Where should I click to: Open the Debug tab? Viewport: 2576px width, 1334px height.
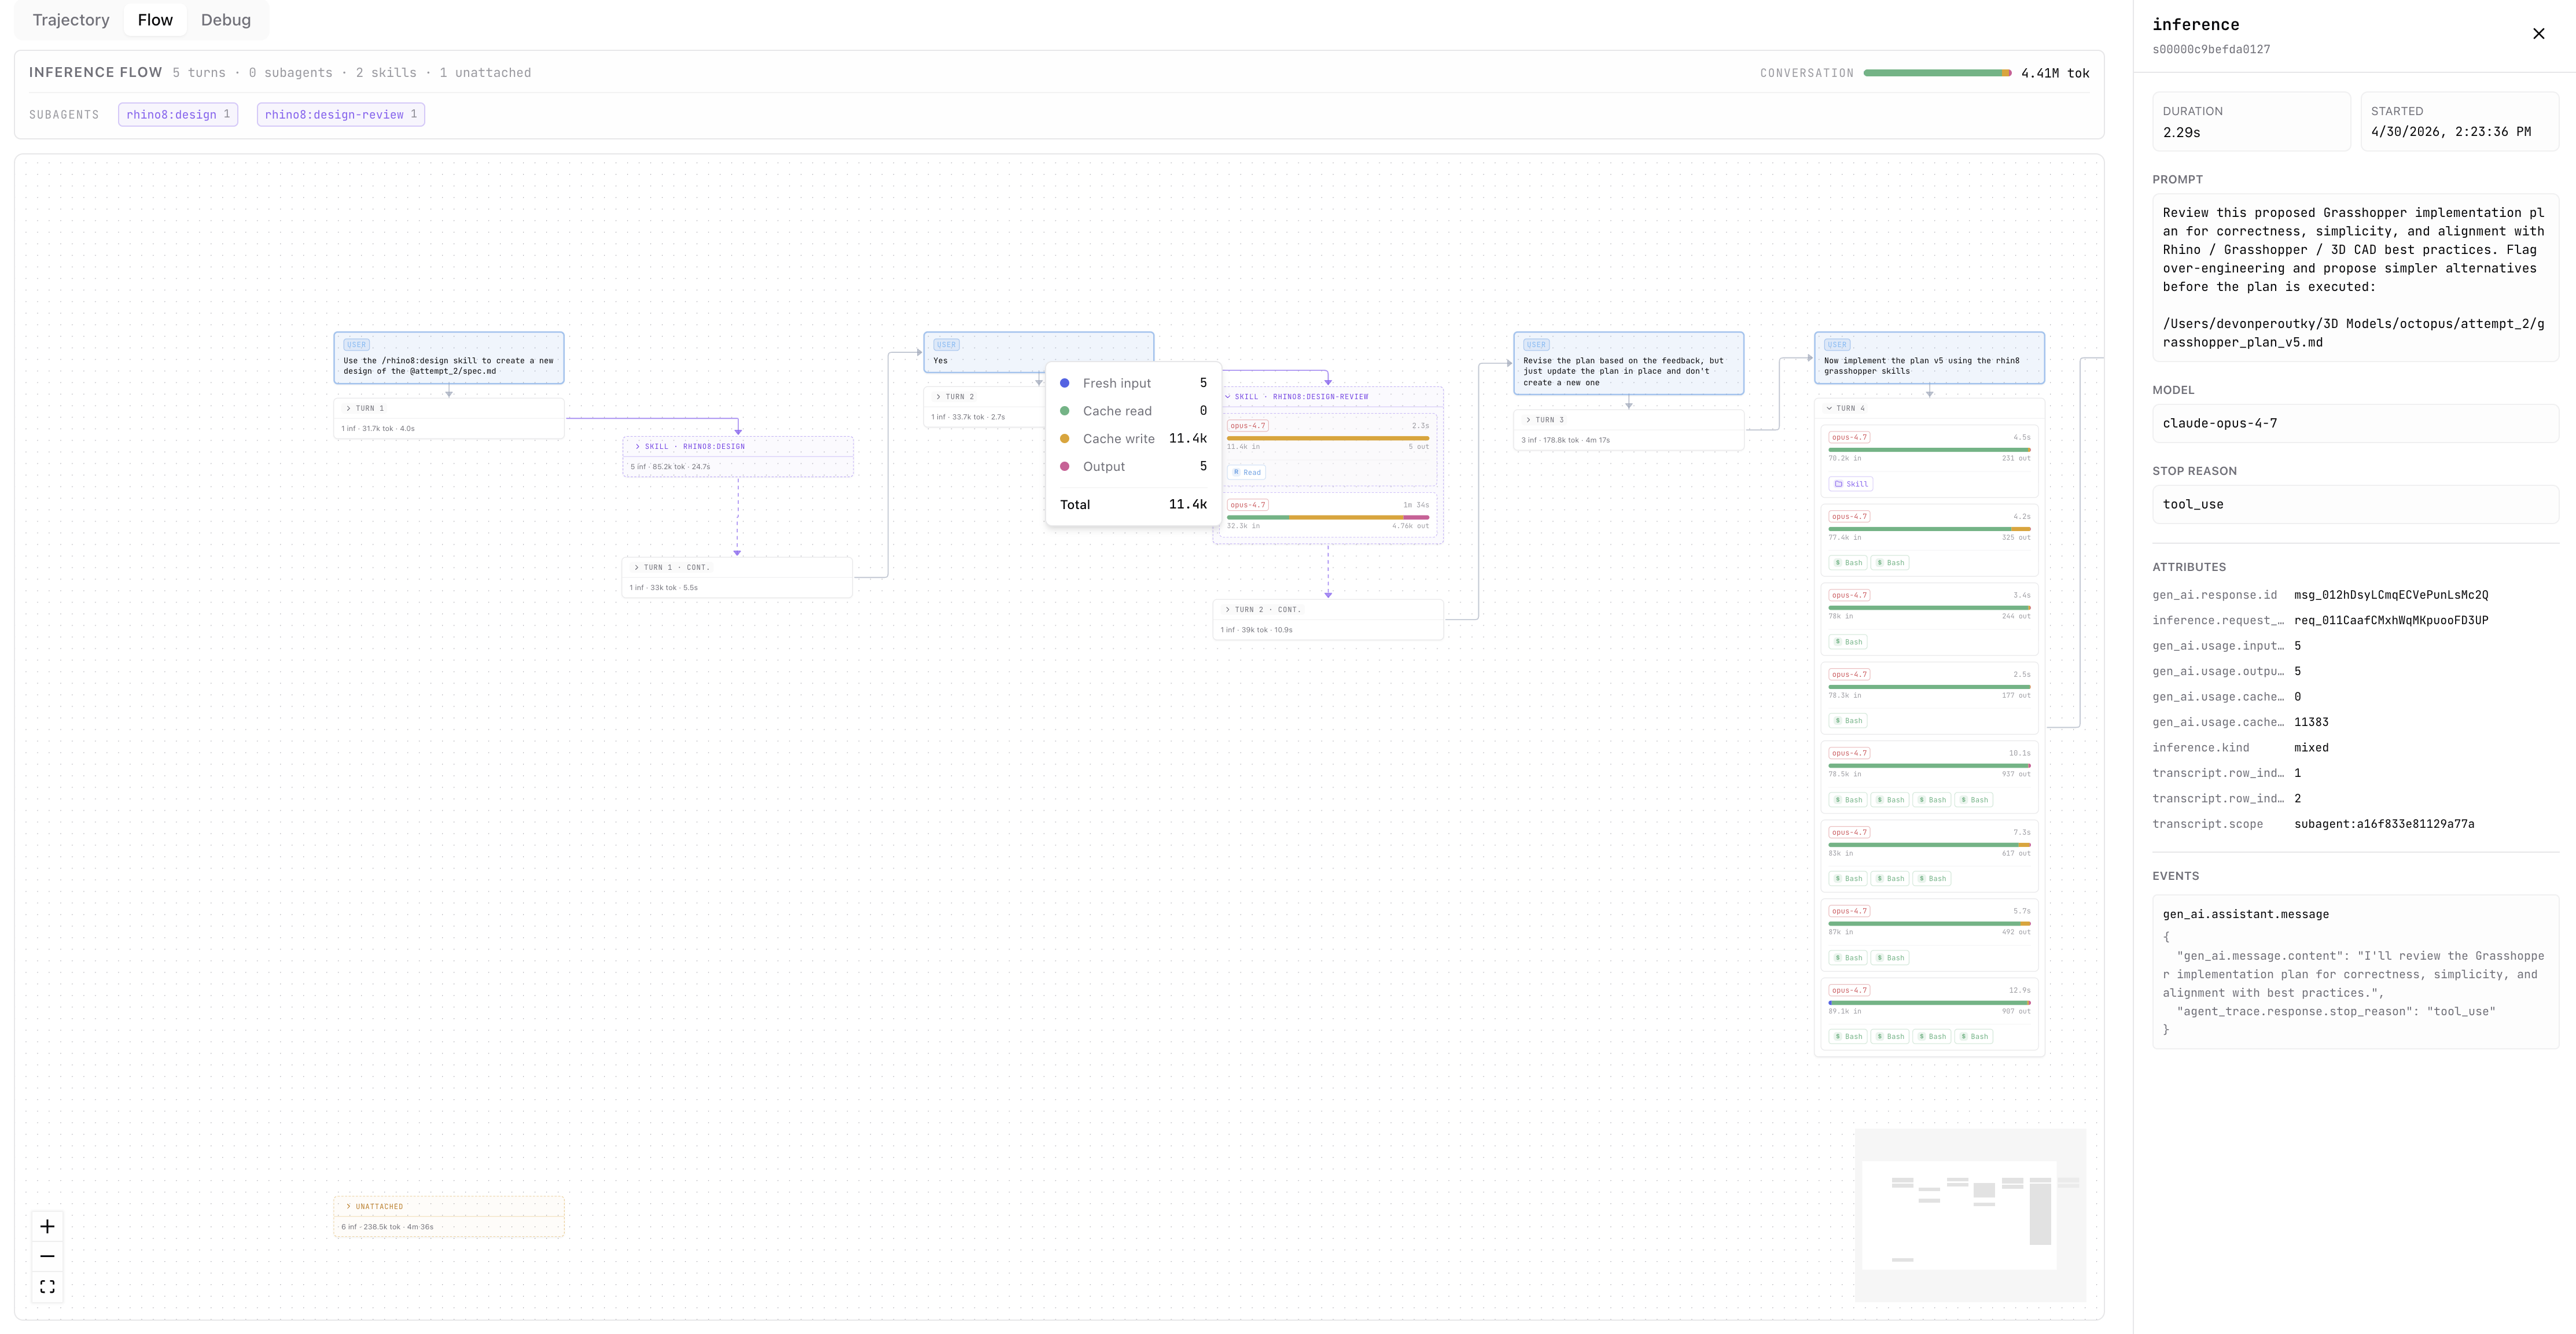[226, 20]
